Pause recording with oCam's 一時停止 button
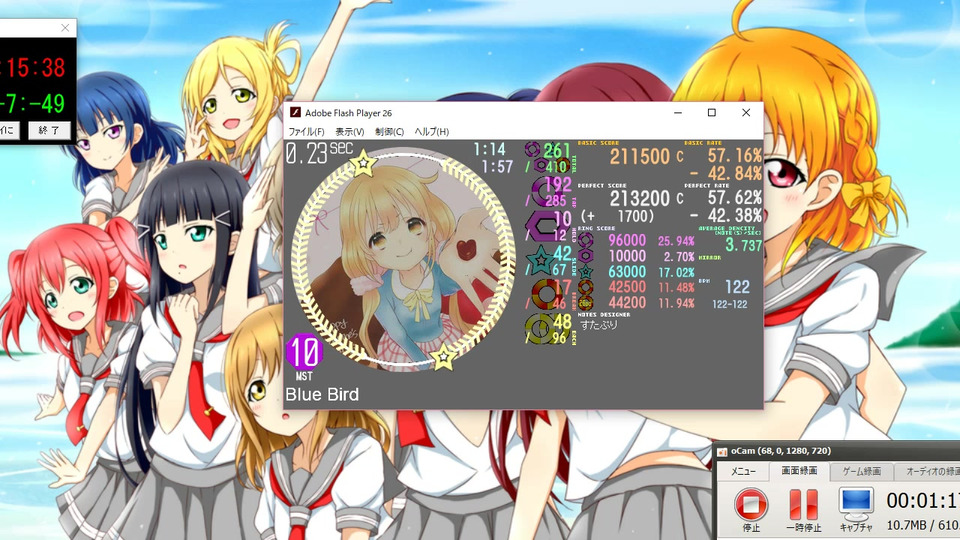960x540 pixels. pyautogui.click(x=803, y=509)
